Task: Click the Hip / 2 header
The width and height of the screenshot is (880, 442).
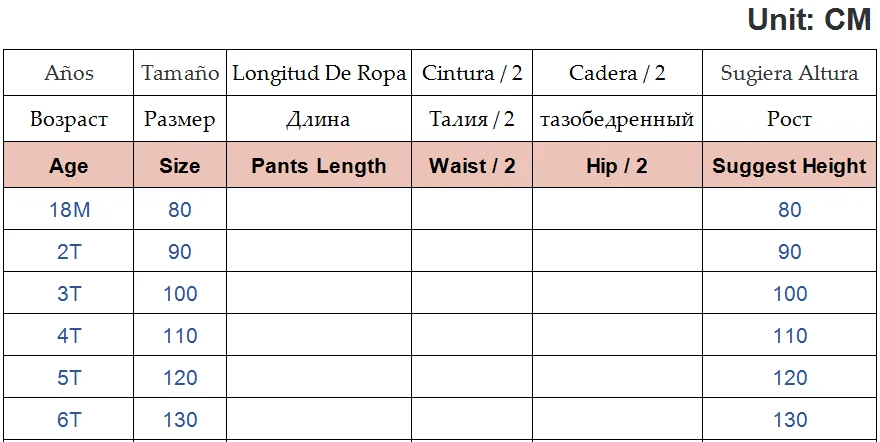Action: [617, 166]
